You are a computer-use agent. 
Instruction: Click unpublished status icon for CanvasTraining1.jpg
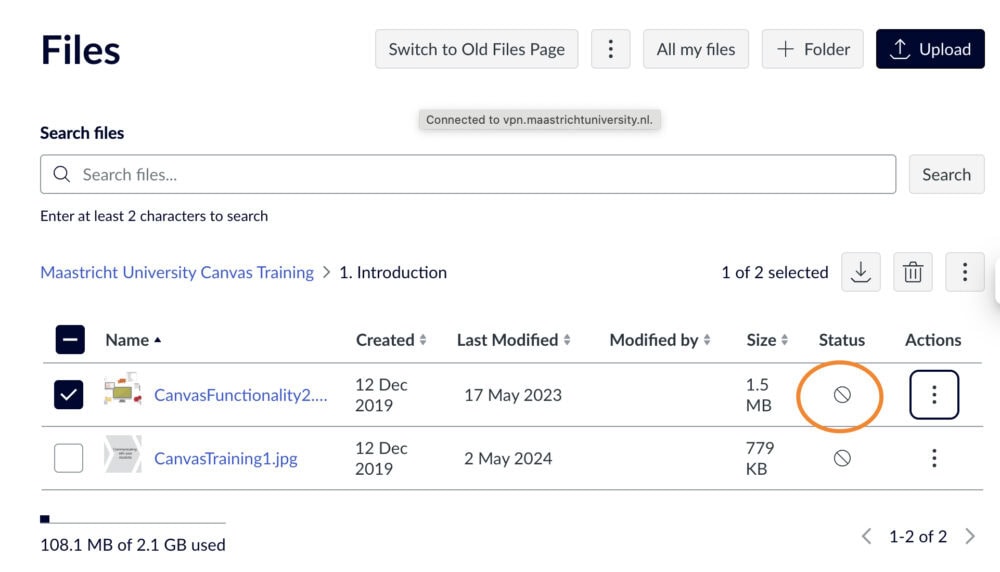tap(842, 458)
